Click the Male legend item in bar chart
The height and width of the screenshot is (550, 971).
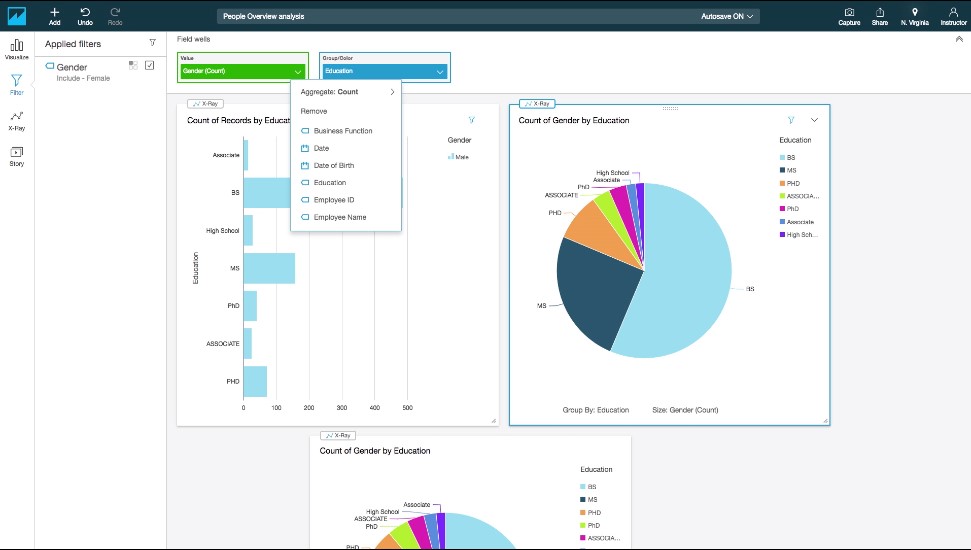point(458,157)
